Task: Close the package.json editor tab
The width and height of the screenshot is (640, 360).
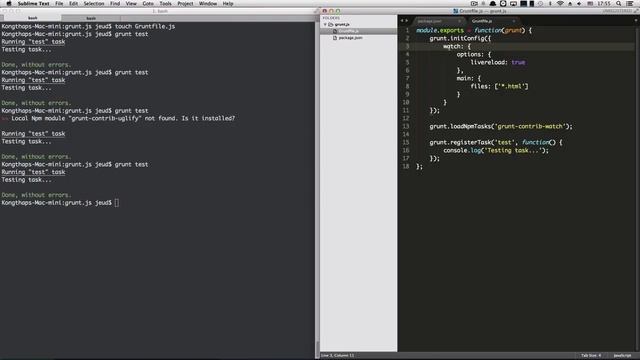Action: pos(460,21)
